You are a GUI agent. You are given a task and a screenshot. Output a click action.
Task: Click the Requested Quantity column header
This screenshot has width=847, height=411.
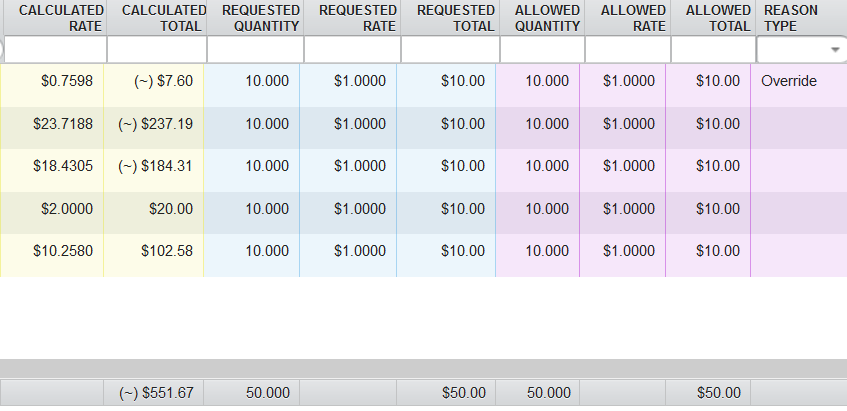[x=254, y=18]
